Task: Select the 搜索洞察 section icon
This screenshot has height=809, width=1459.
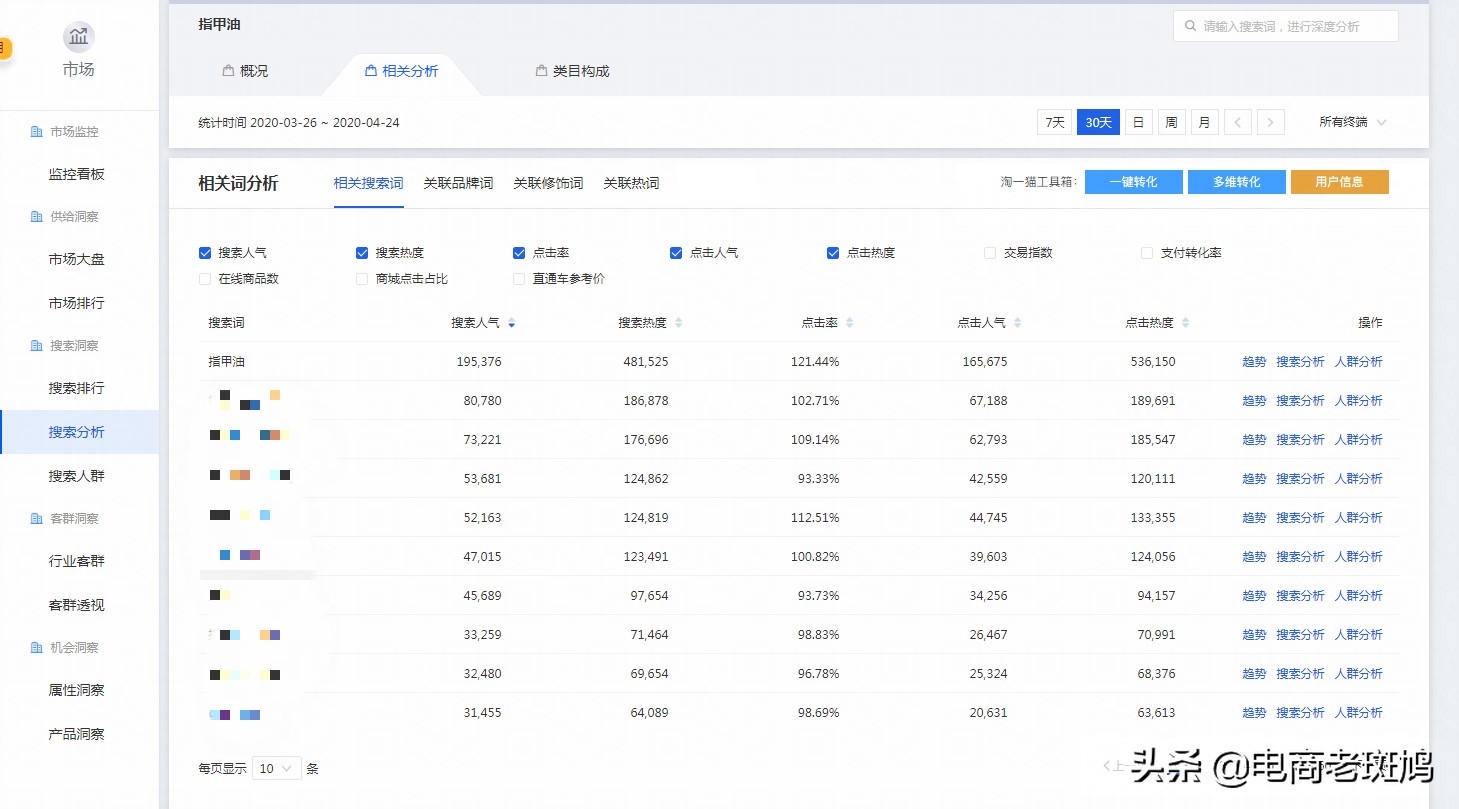Action: point(36,345)
